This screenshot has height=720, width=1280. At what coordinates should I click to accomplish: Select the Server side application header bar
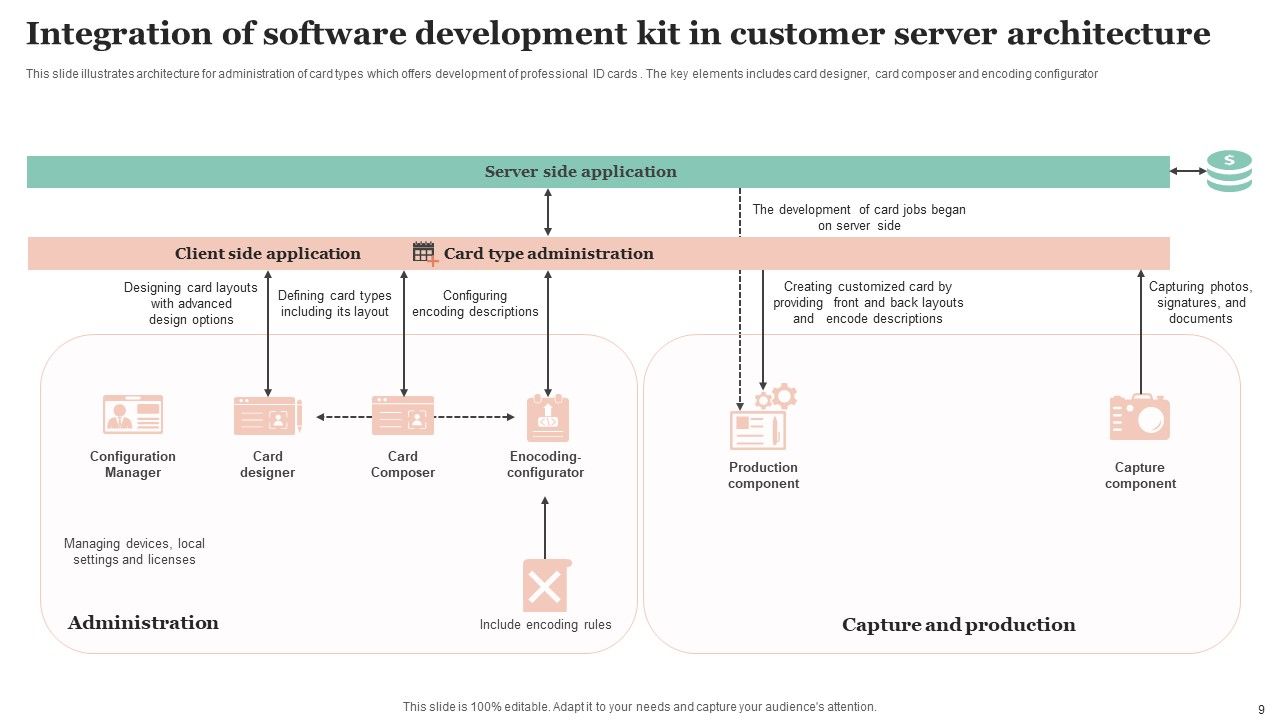580,171
